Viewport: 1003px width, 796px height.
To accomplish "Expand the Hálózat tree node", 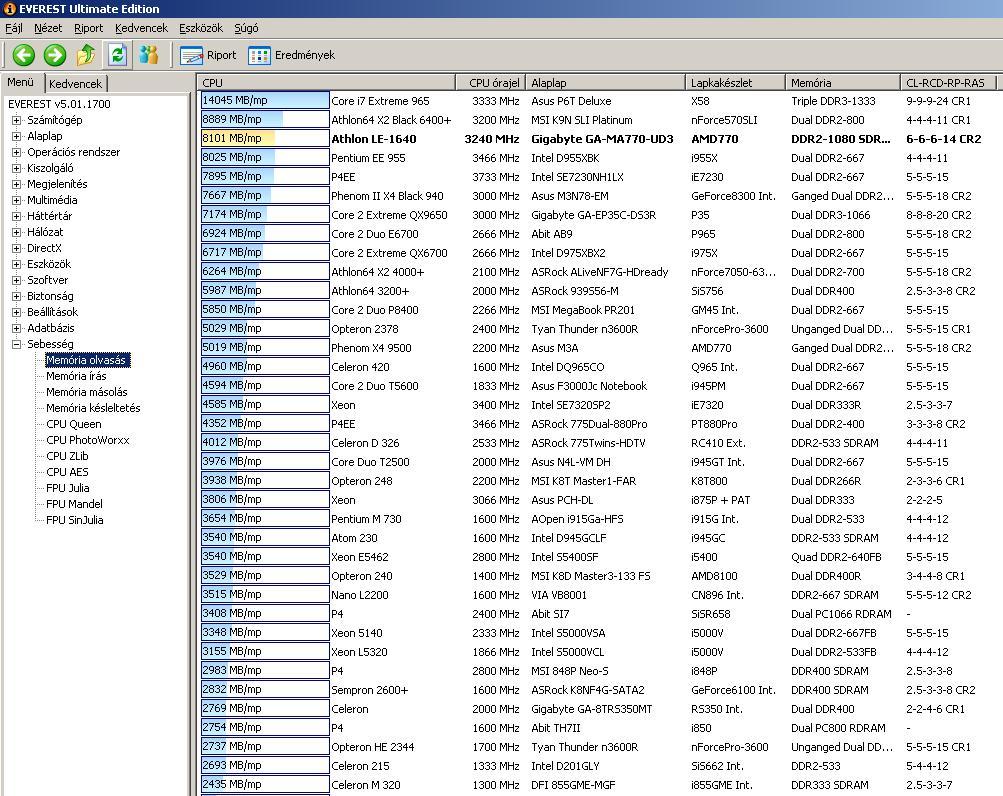I will tap(17, 232).
